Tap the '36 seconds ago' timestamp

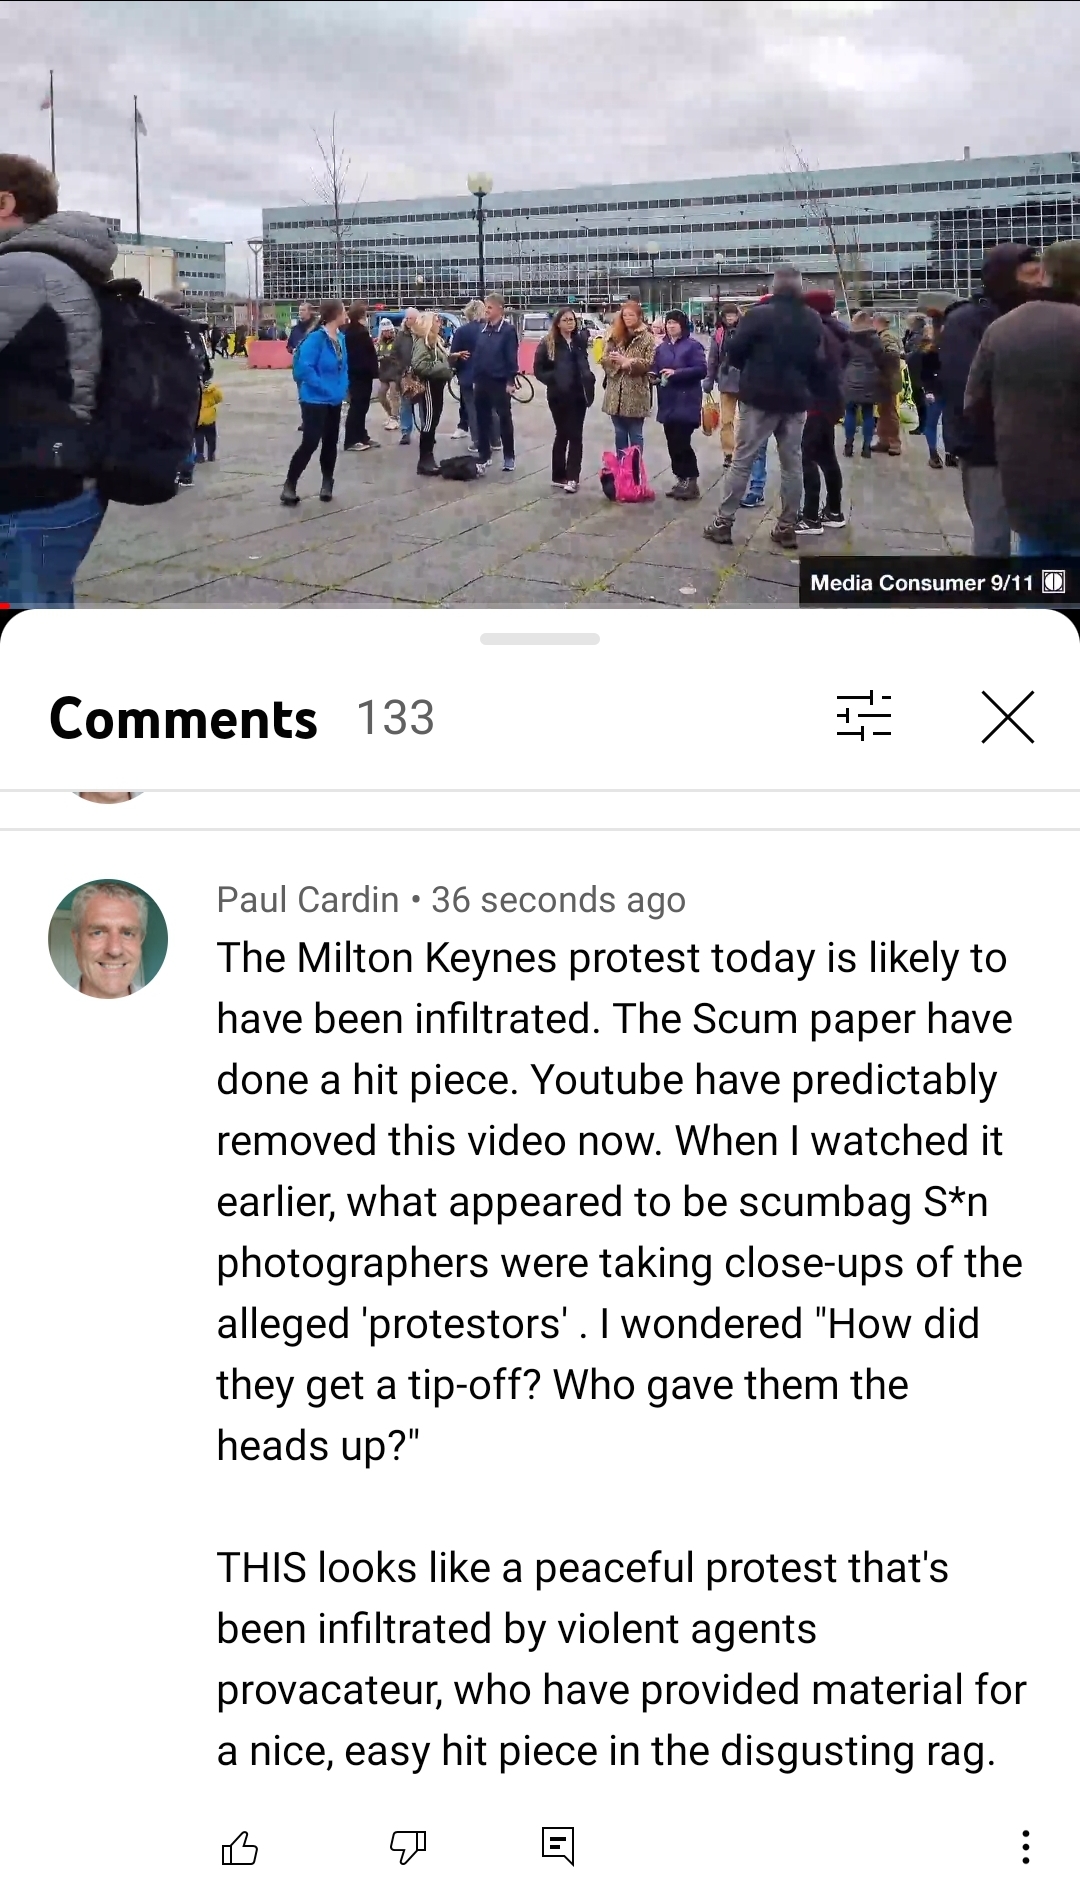coord(558,900)
